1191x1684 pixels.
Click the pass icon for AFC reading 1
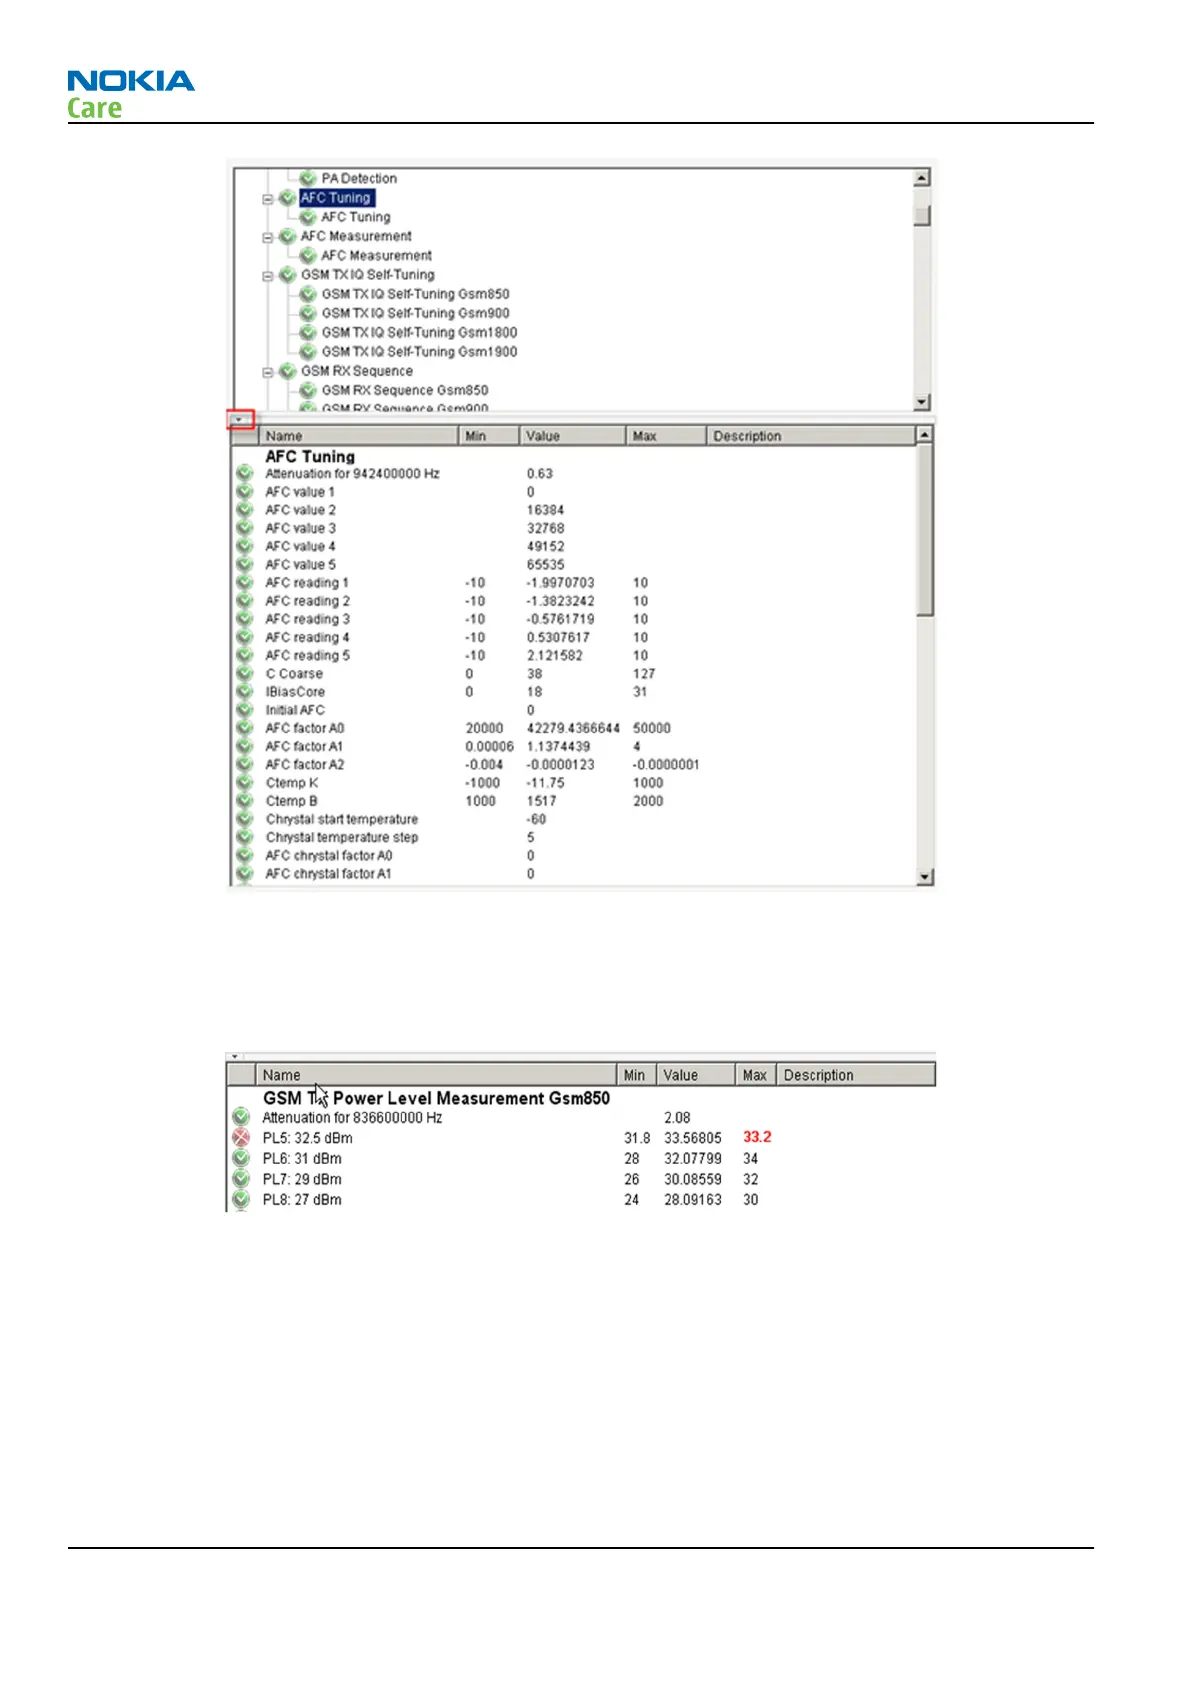[x=244, y=583]
